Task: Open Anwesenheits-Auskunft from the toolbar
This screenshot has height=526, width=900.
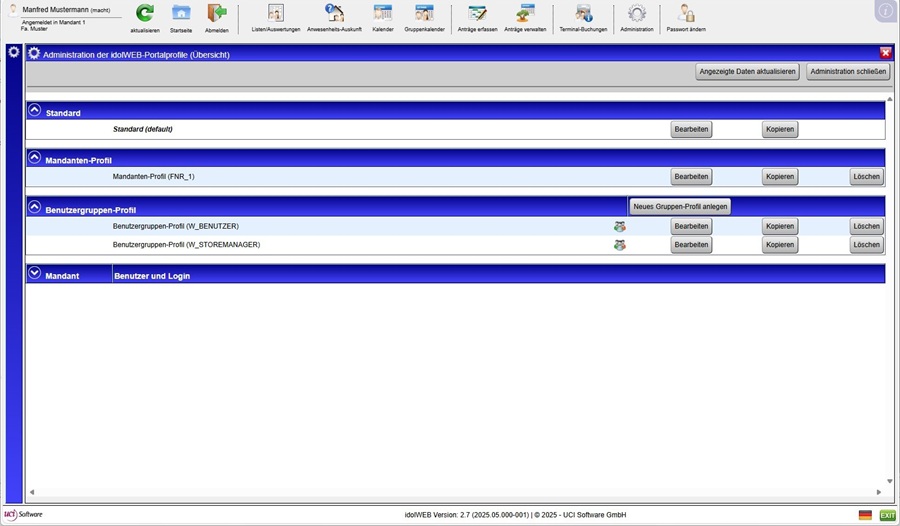Action: [335, 14]
